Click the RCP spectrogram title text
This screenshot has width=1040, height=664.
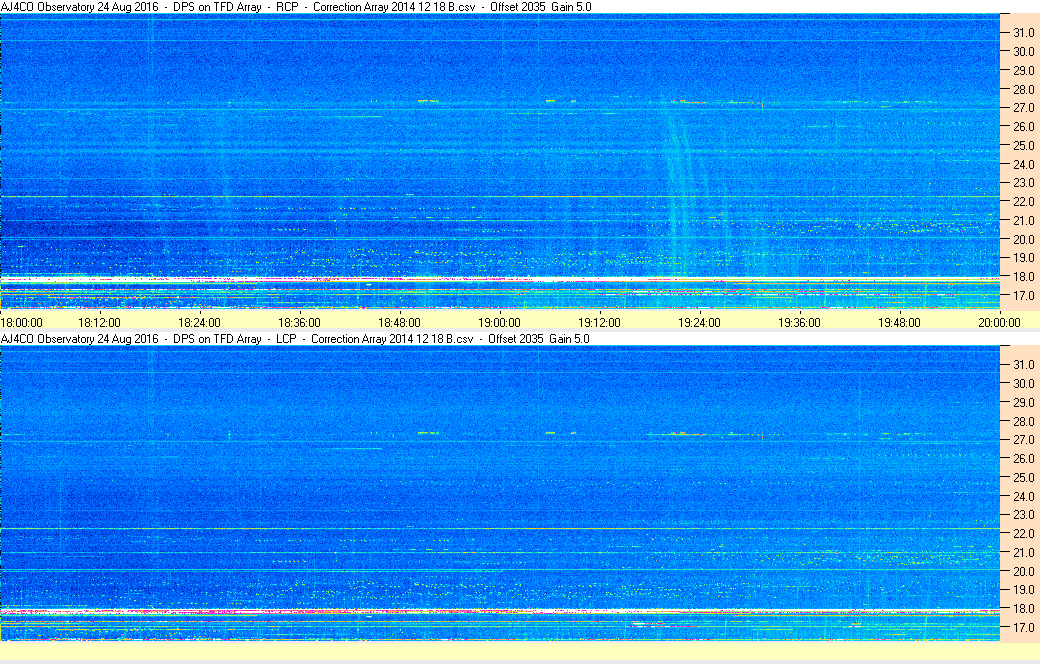296,7
